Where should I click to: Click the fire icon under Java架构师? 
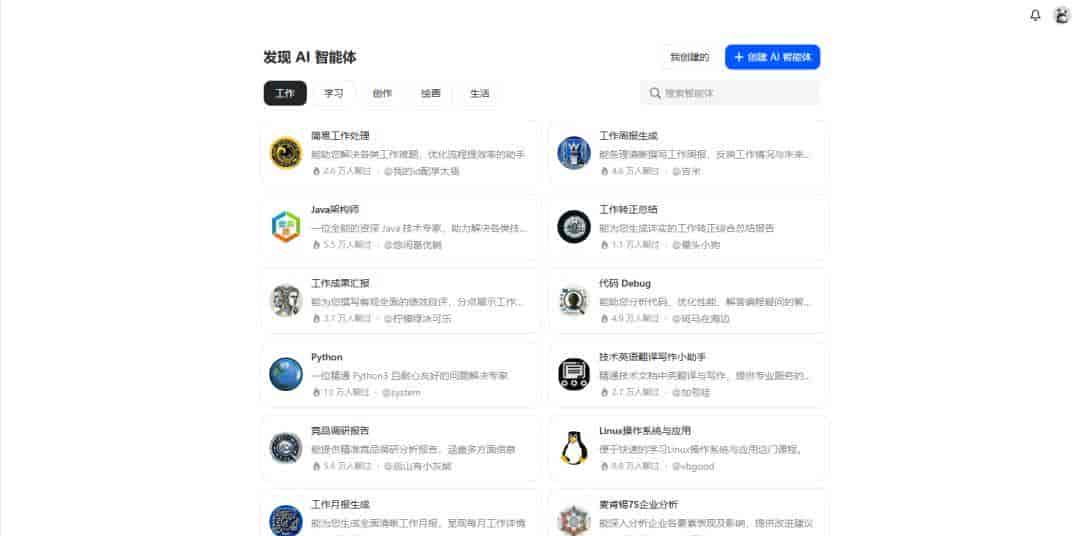click(x=316, y=245)
